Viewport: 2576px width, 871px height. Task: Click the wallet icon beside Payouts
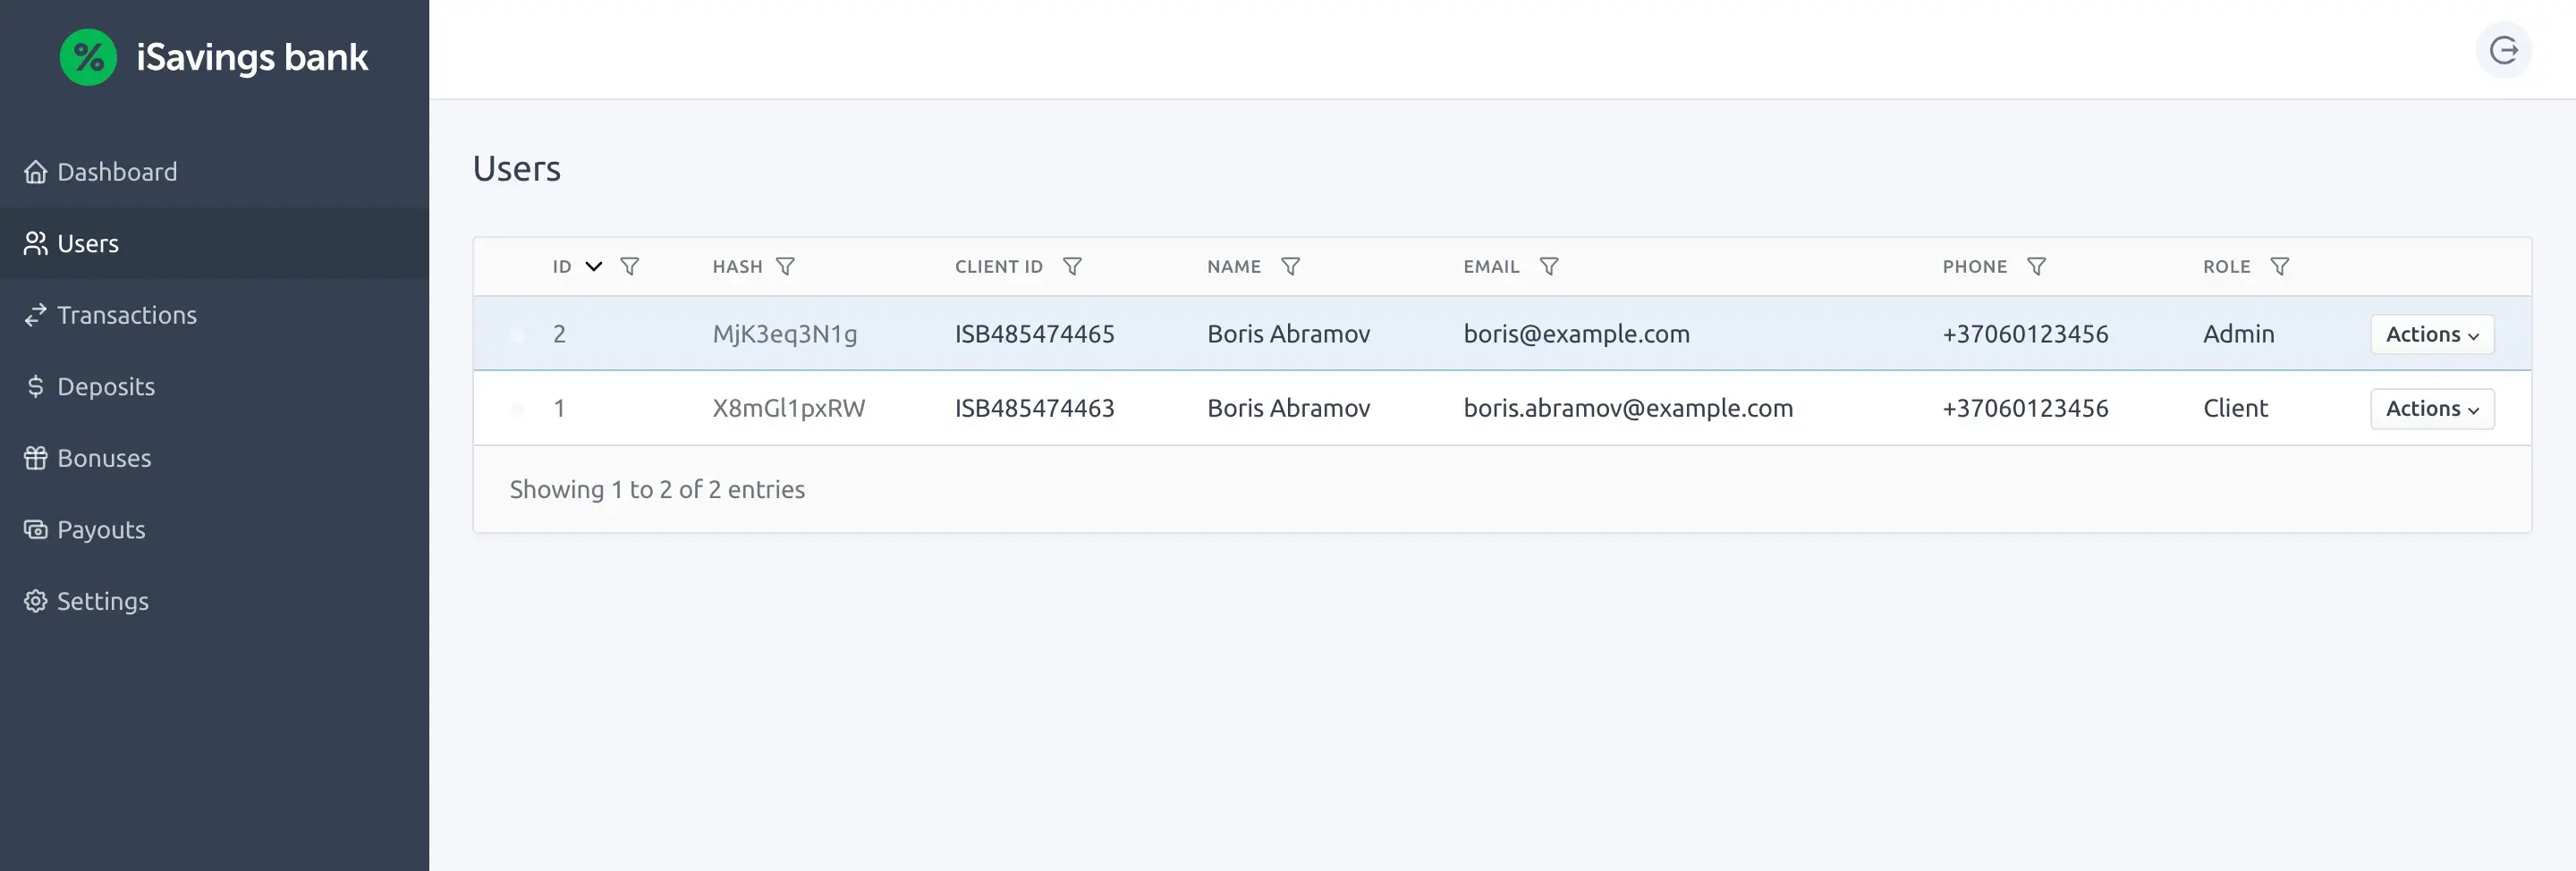click(x=36, y=529)
